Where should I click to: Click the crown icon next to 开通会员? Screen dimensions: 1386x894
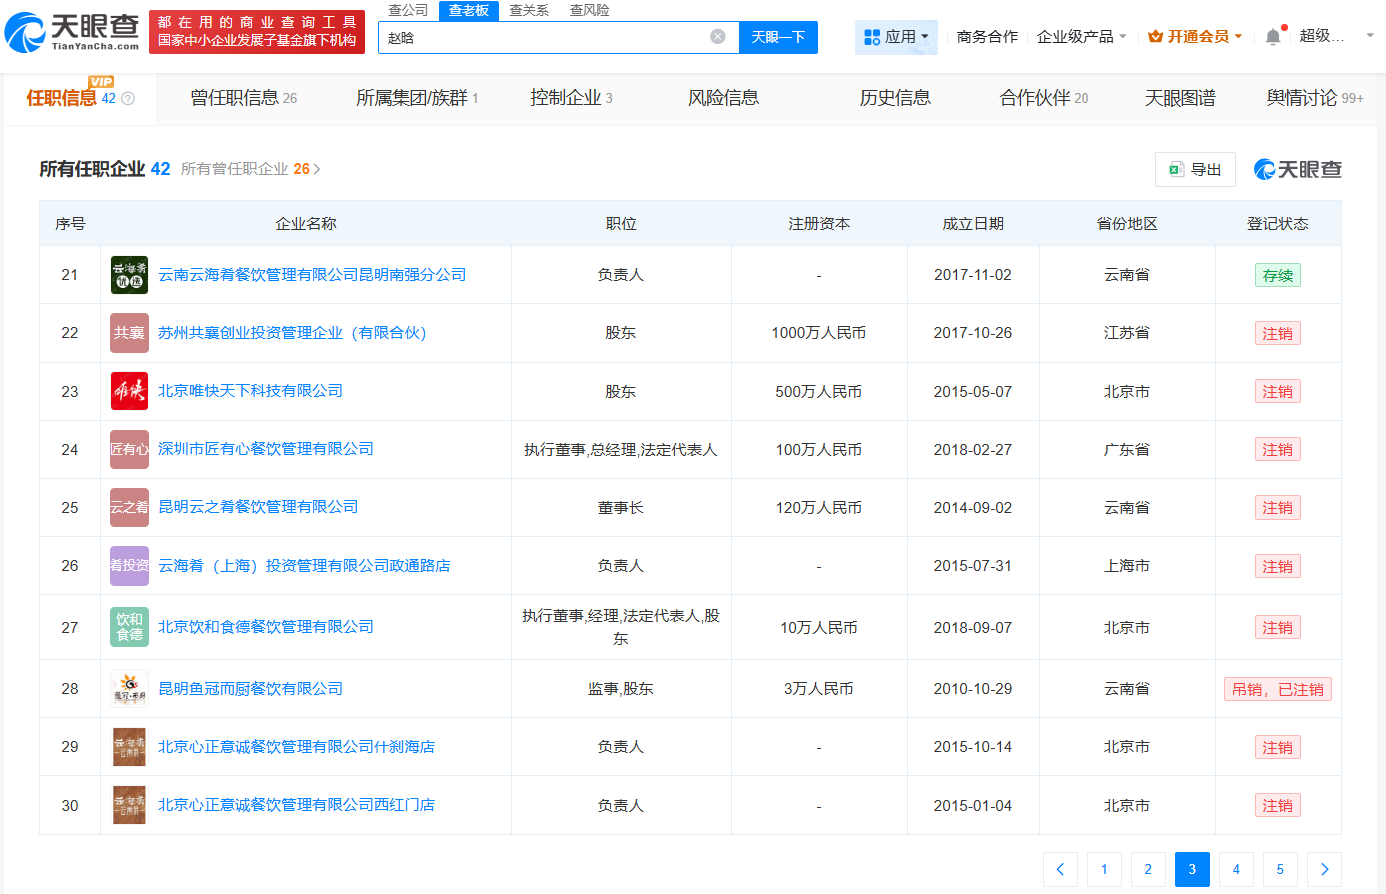click(1157, 34)
